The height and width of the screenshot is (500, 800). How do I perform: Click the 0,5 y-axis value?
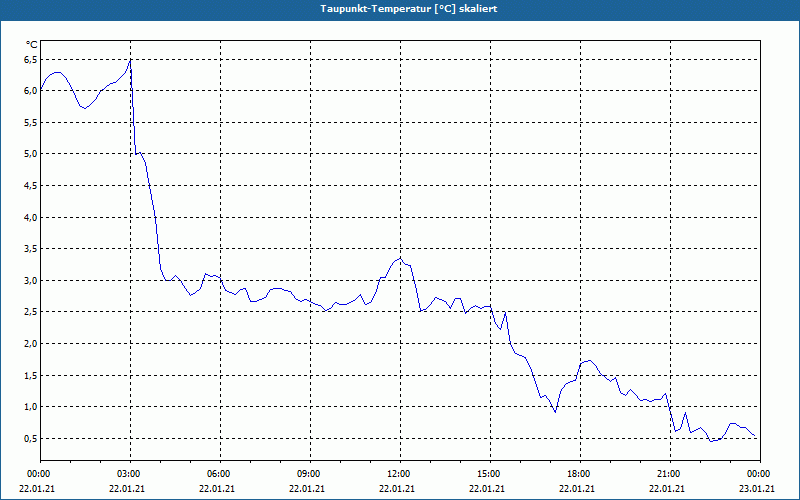click(x=31, y=438)
